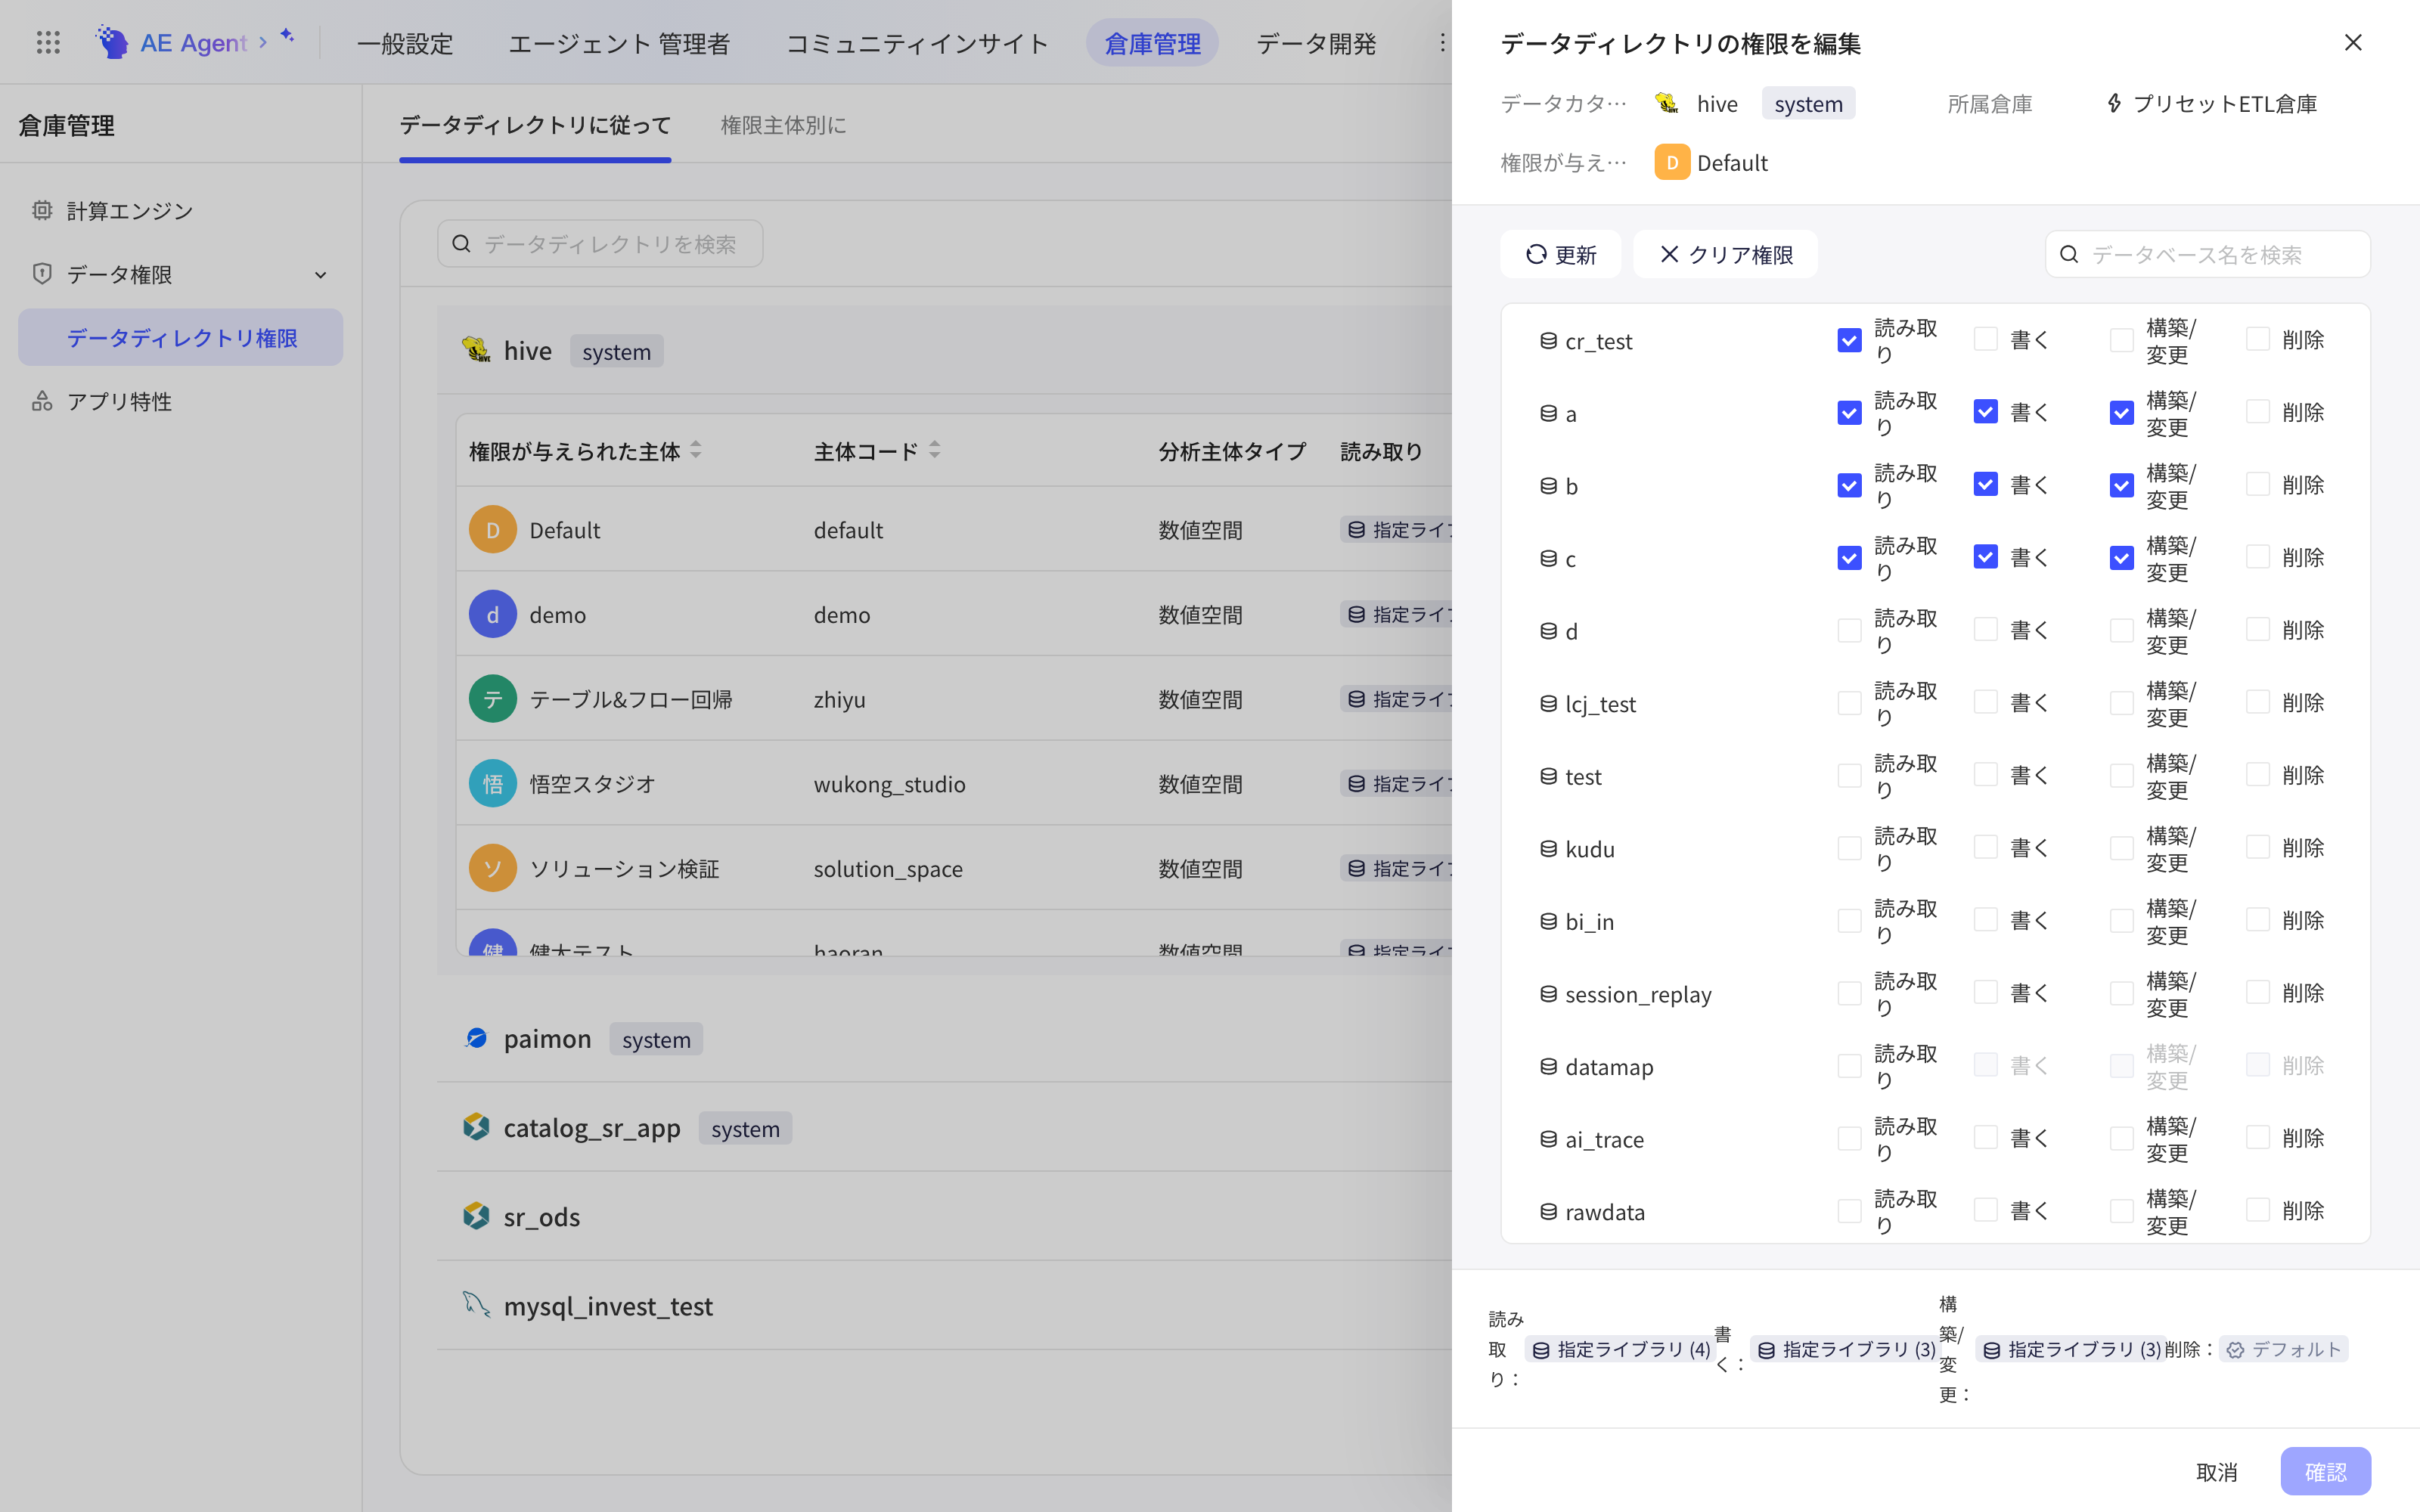
Task: Click the sr_ods cube icon
Action: [476, 1216]
